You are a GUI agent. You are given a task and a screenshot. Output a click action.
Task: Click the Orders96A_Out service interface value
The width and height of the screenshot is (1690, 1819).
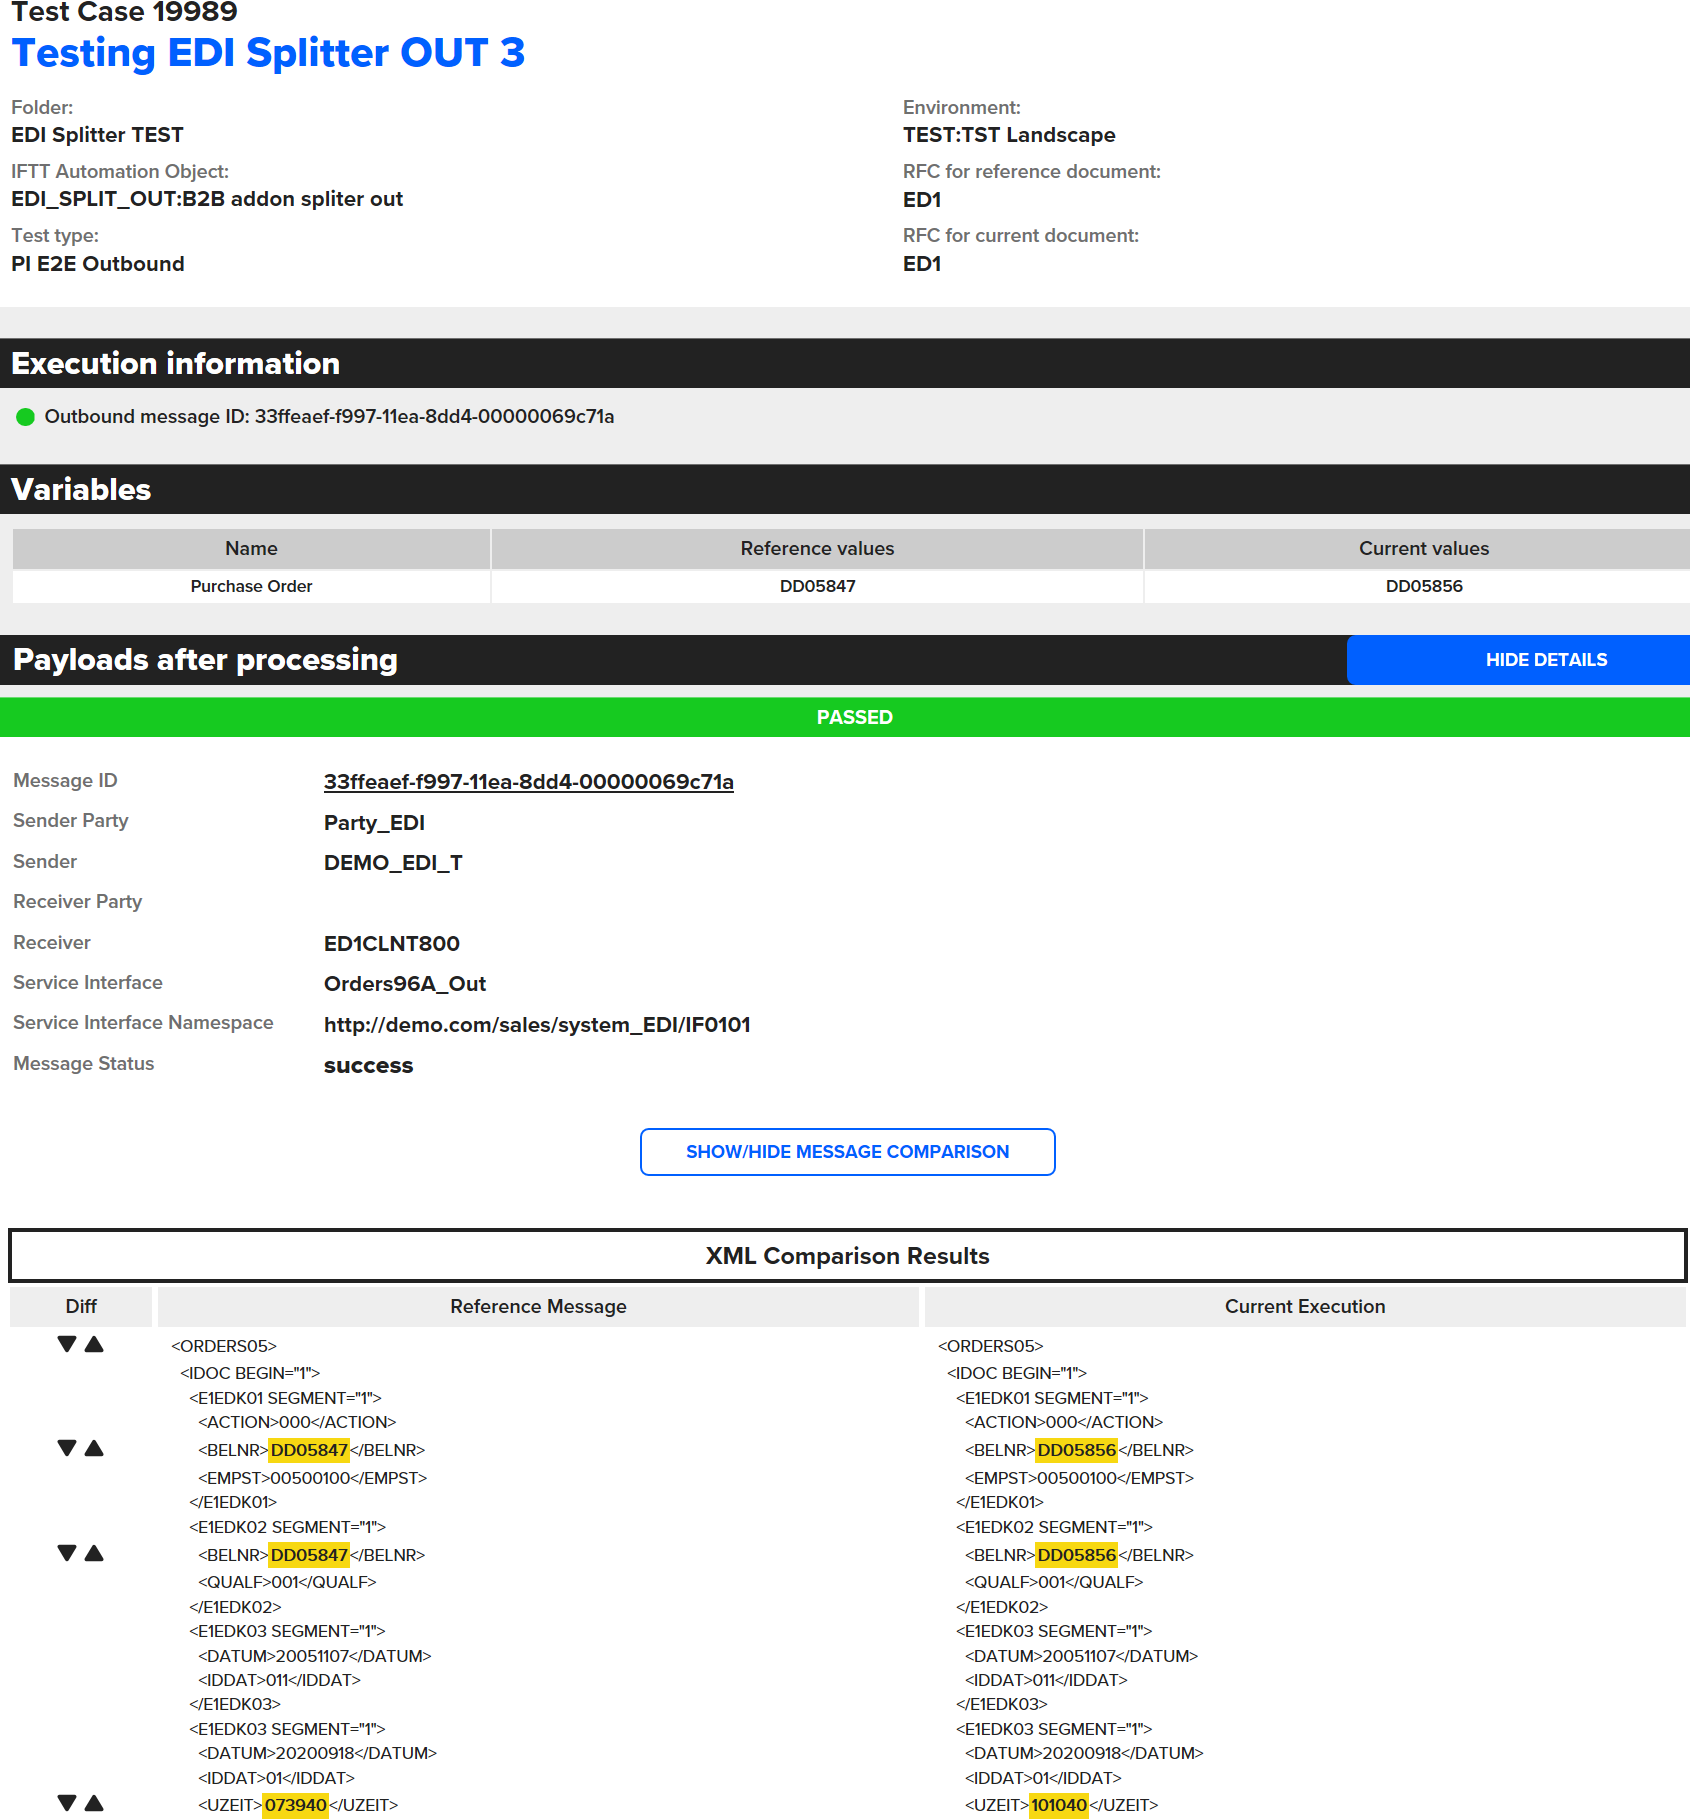click(405, 984)
